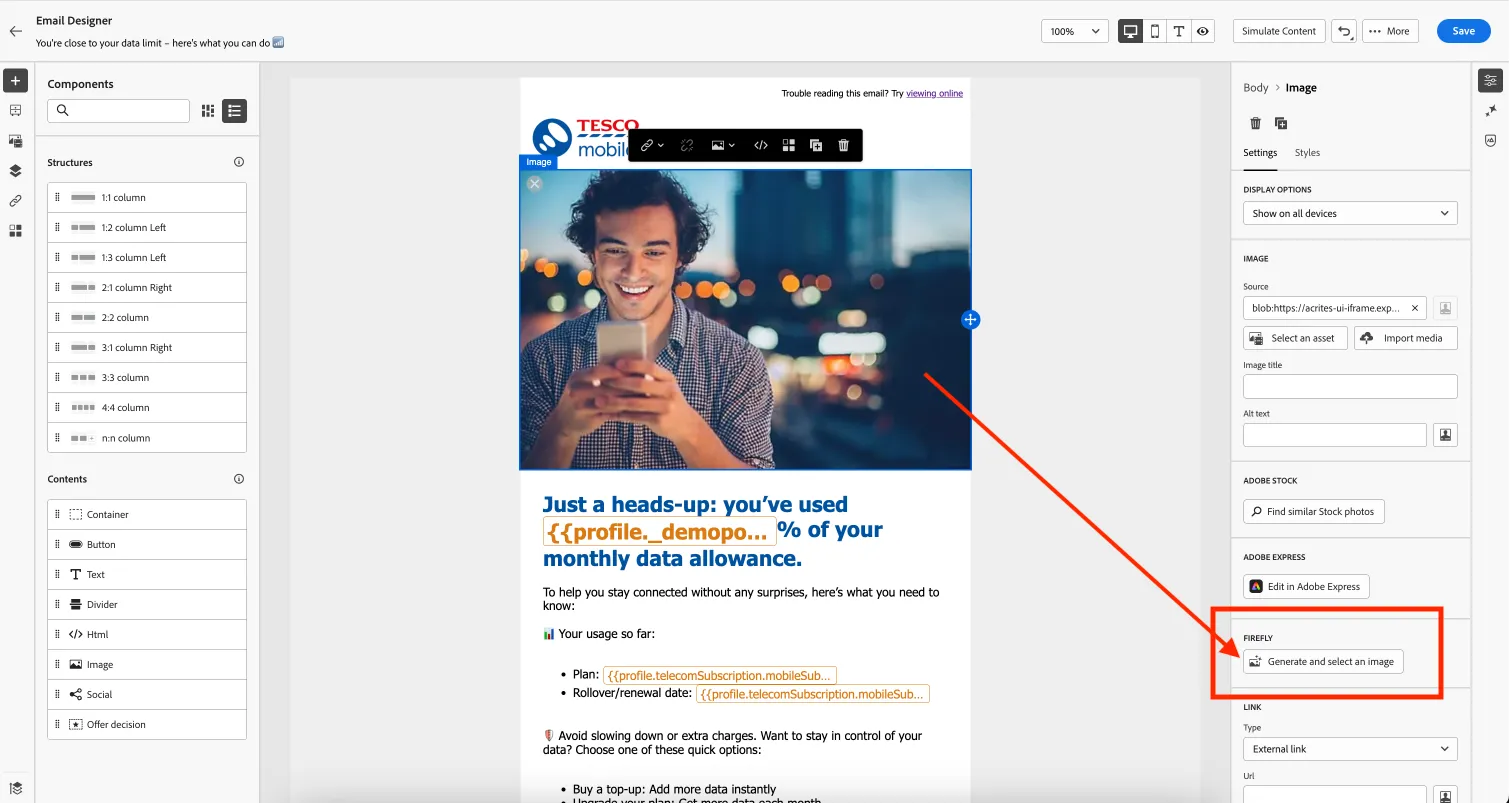Open the More actions menu
Screen dimensions: 1510x803
pyautogui.click(x=1390, y=31)
